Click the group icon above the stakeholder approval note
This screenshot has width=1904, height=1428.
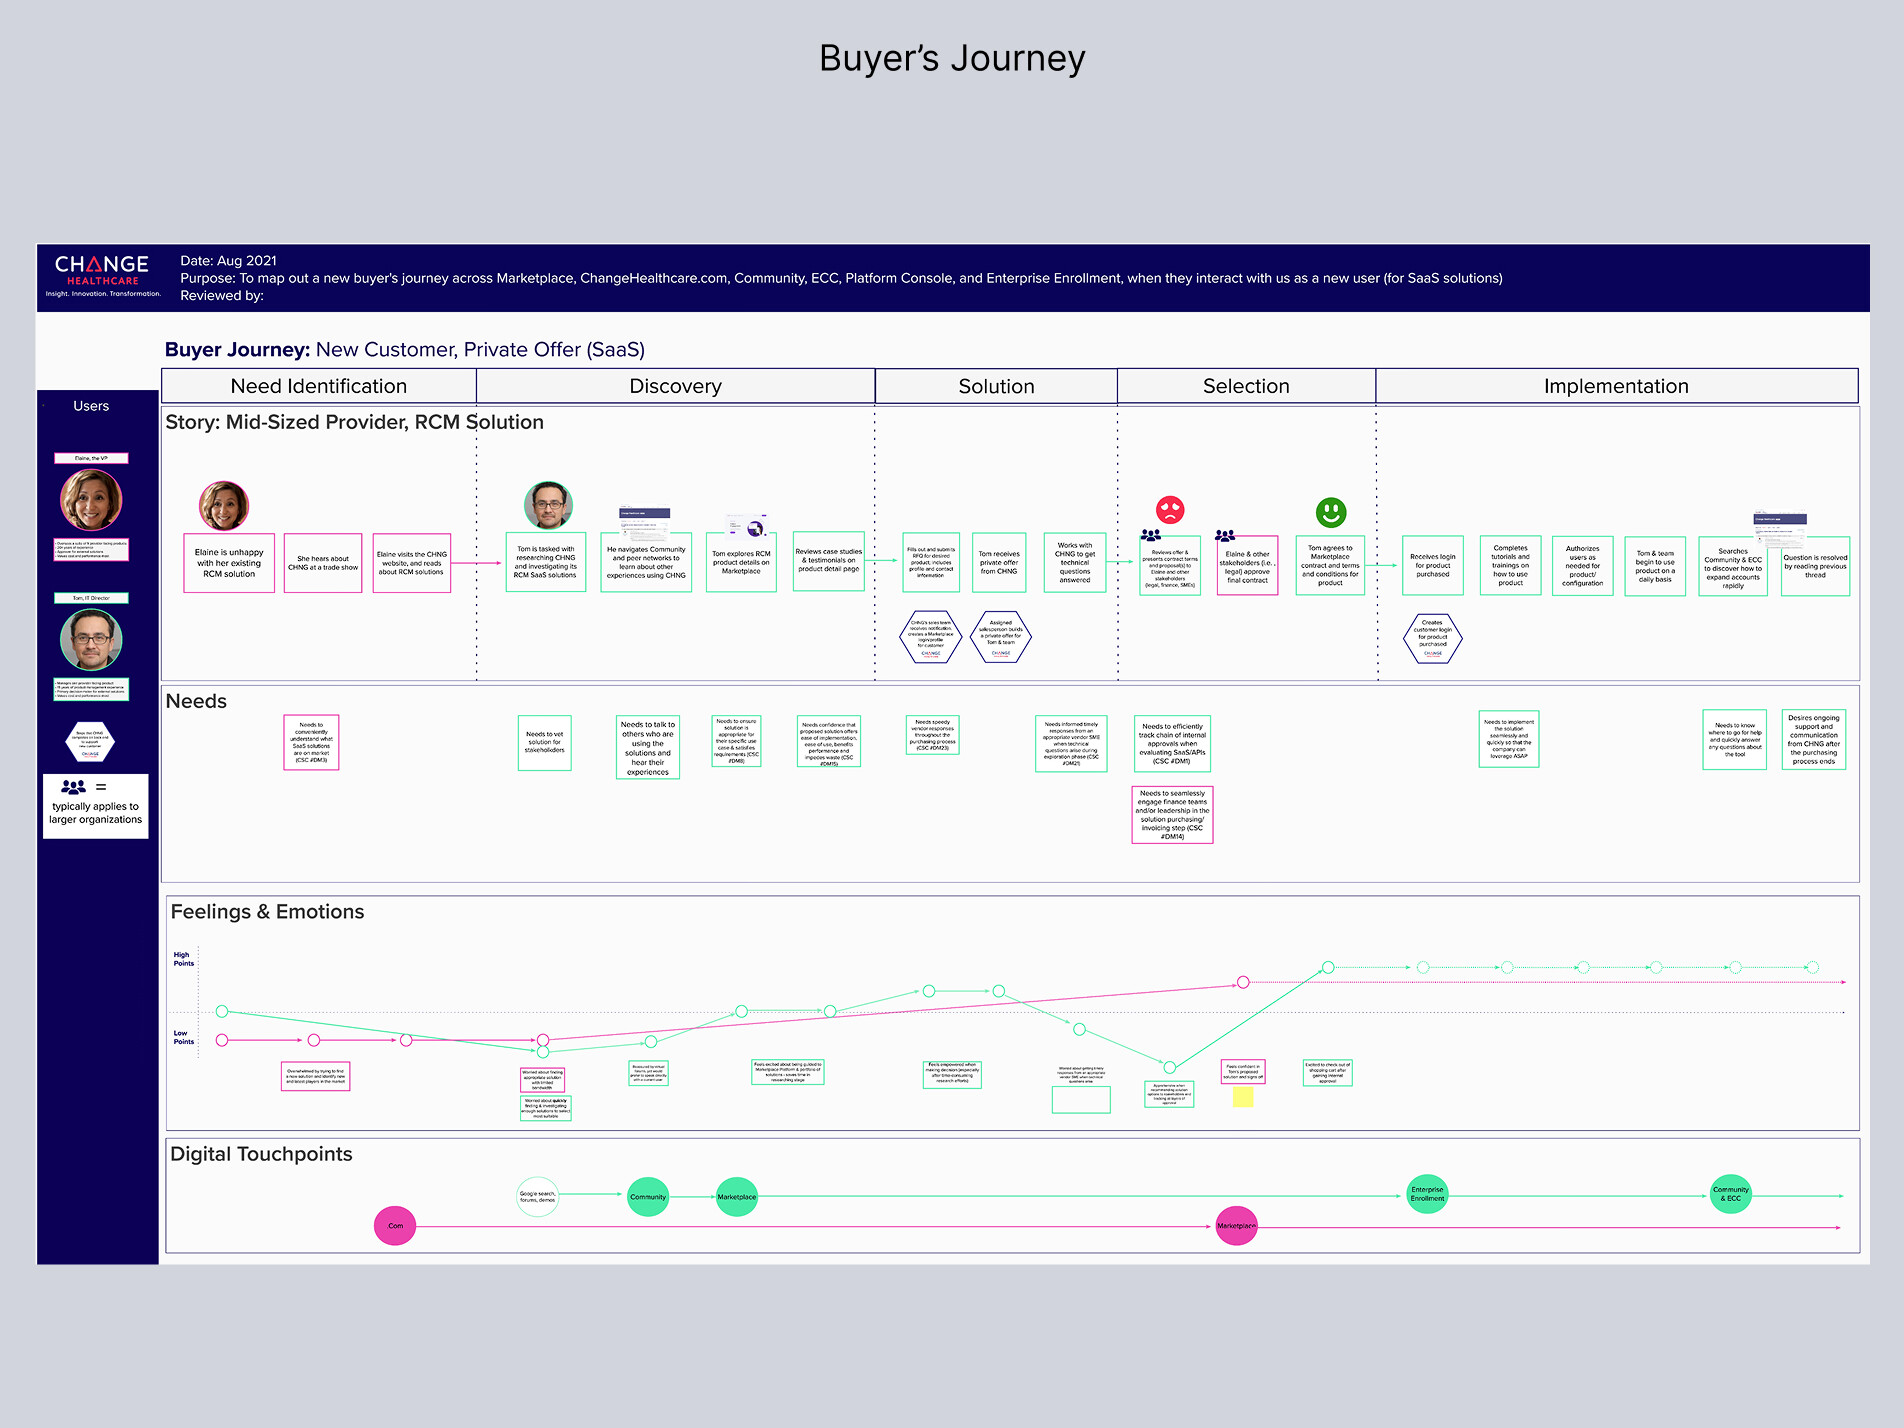click(x=1223, y=533)
